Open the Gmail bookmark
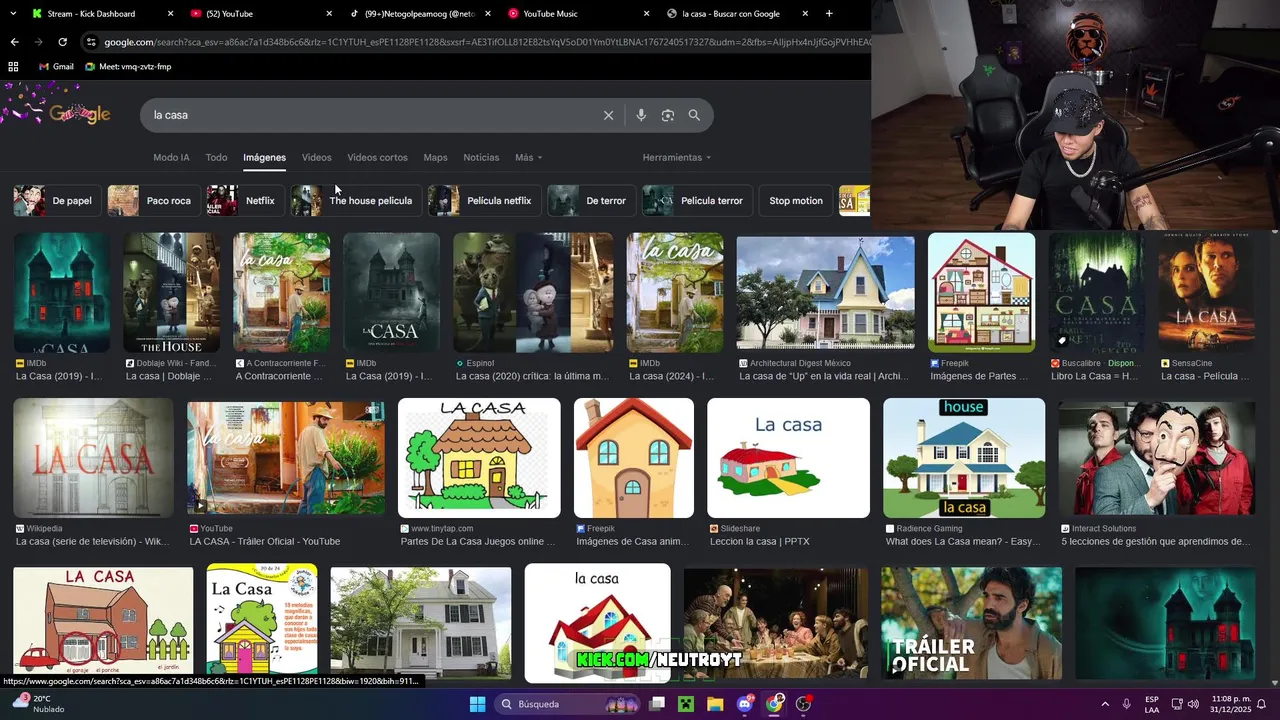This screenshot has width=1280, height=720. pyautogui.click(x=56, y=66)
